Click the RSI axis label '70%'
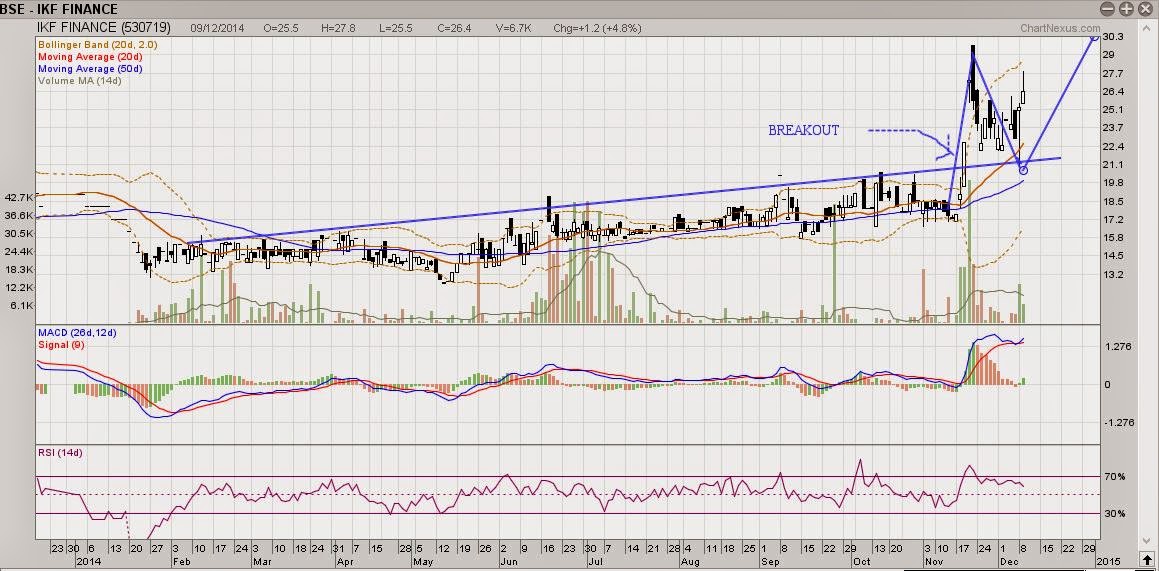Viewport: 1159px width, 571px height. point(1115,477)
